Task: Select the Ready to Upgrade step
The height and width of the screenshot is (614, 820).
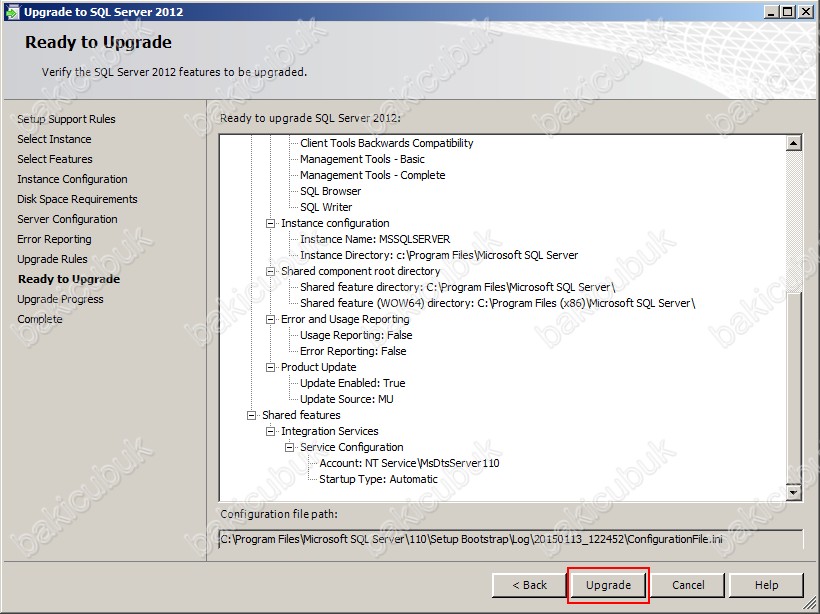Action: coord(69,279)
